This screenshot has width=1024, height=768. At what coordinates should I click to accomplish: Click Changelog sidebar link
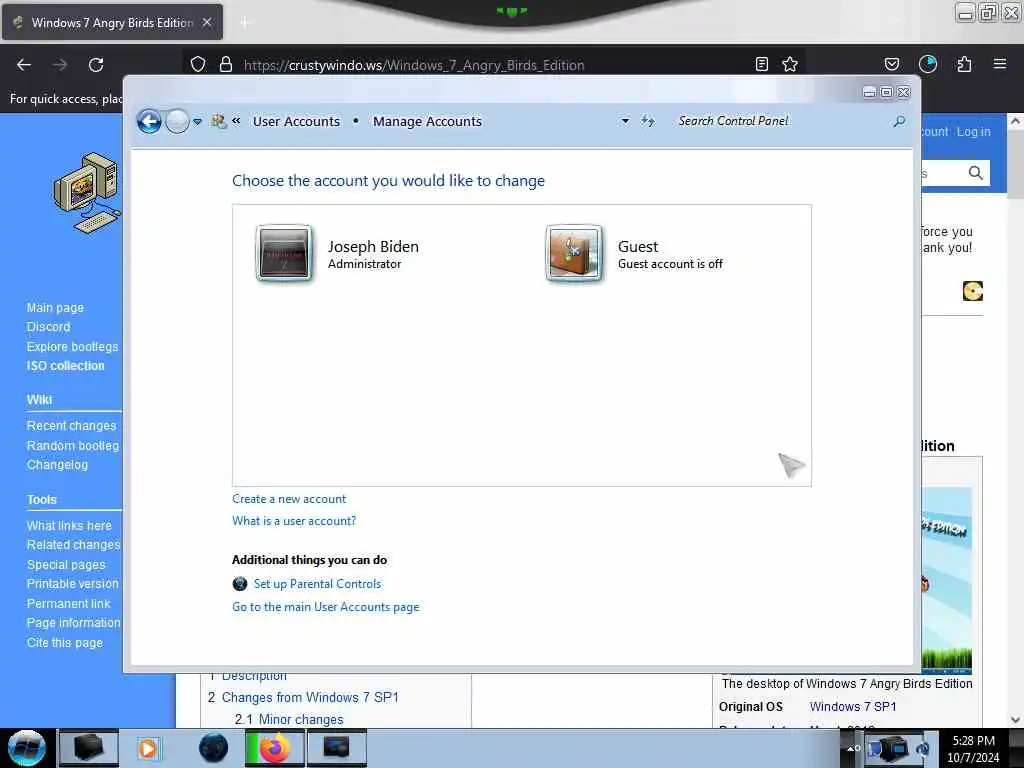[x=57, y=465]
